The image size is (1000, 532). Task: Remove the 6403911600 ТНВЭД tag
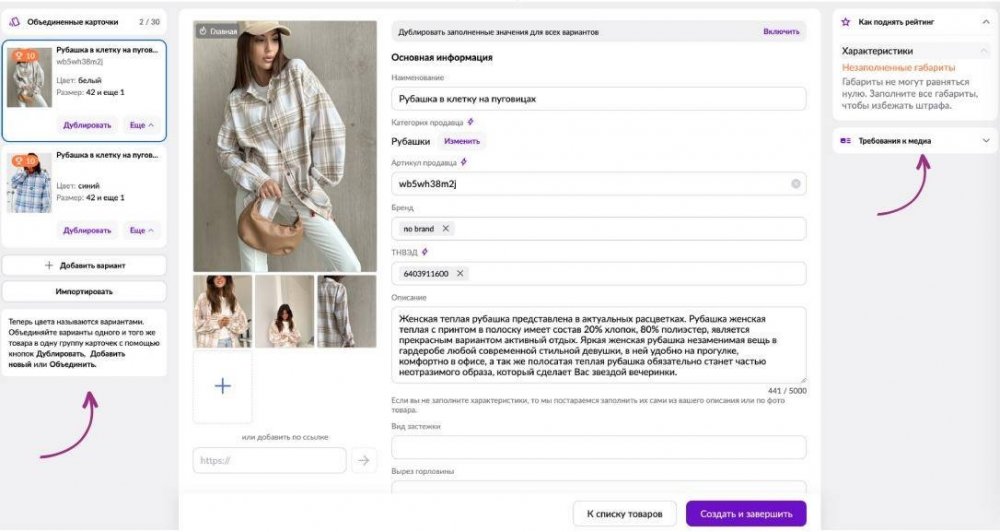[x=460, y=273]
